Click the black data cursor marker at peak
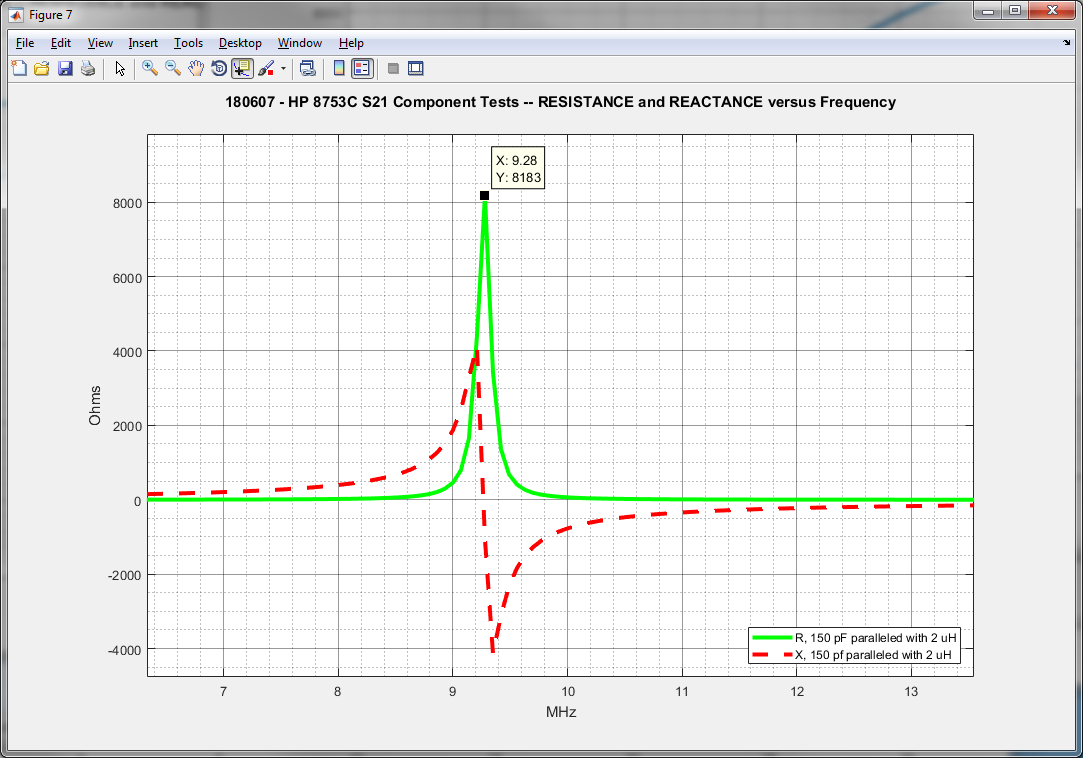Screen dimensions: 1083x758 (484, 196)
